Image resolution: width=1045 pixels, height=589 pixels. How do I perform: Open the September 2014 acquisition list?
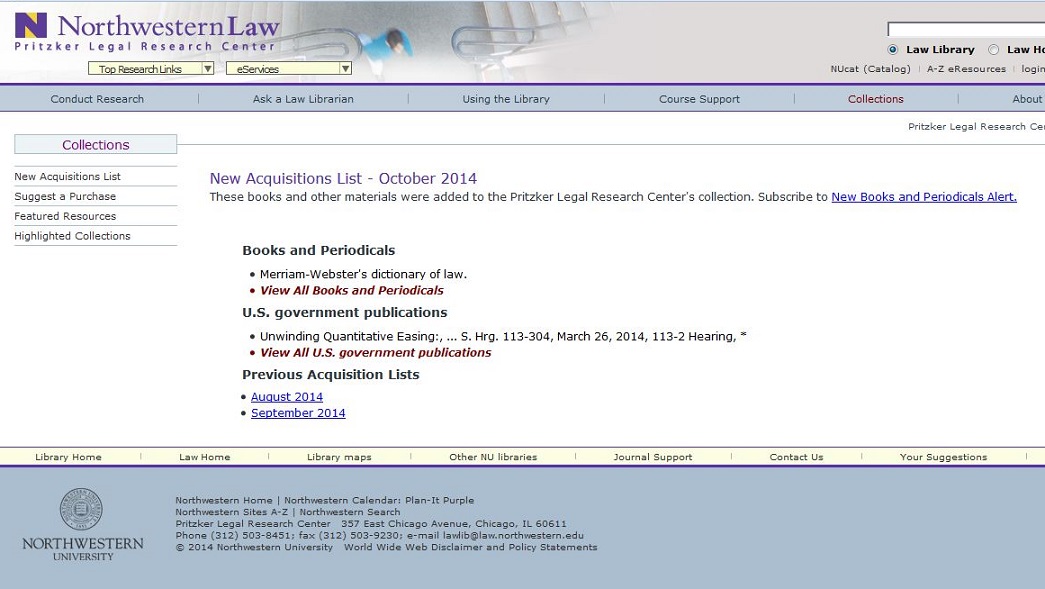[298, 413]
